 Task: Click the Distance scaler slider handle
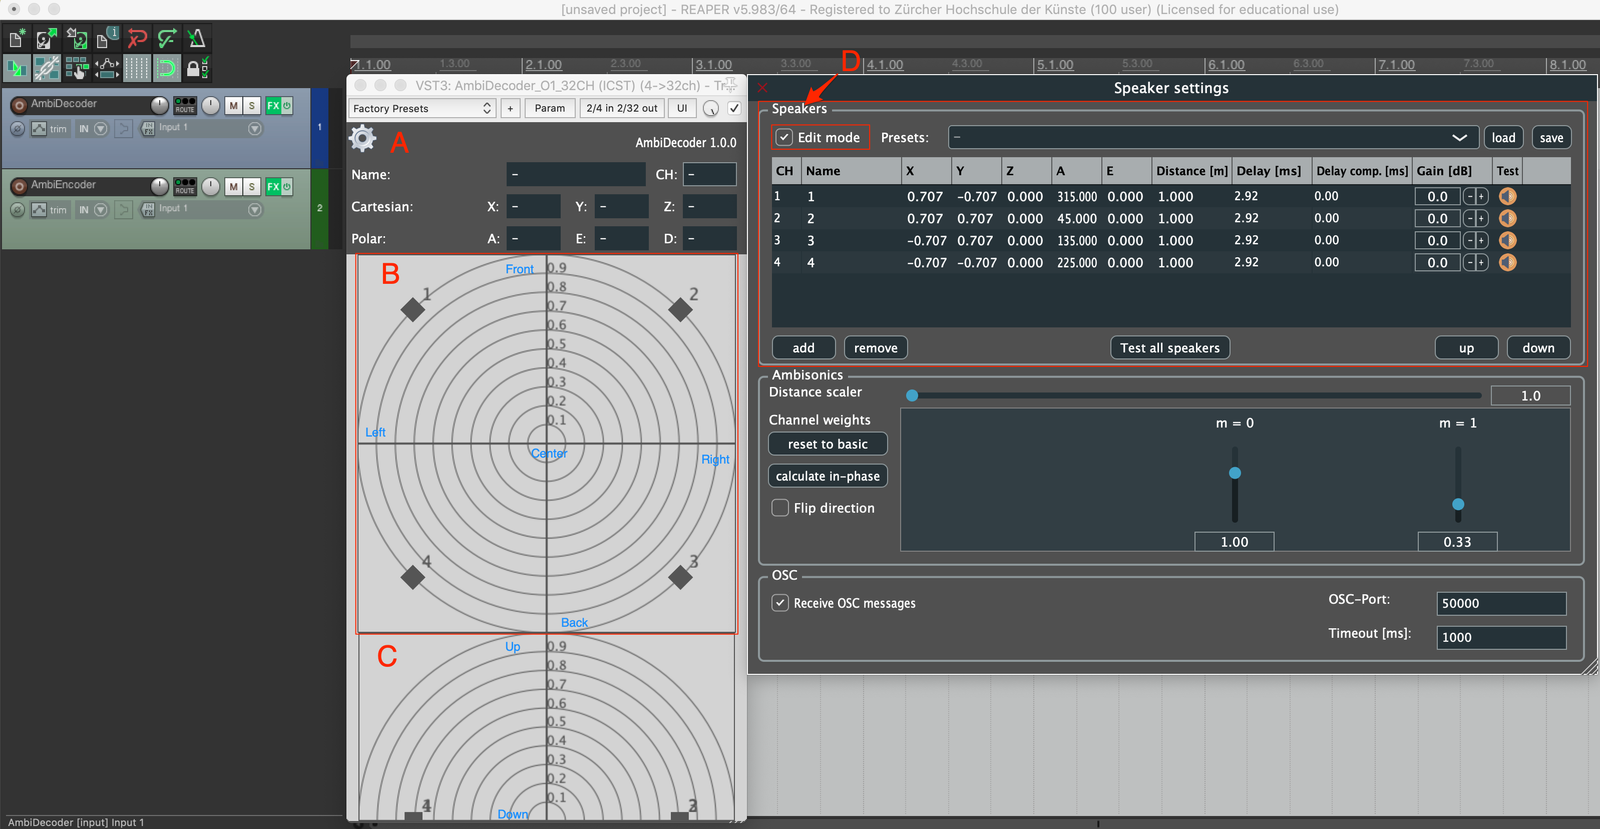click(x=912, y=395)
